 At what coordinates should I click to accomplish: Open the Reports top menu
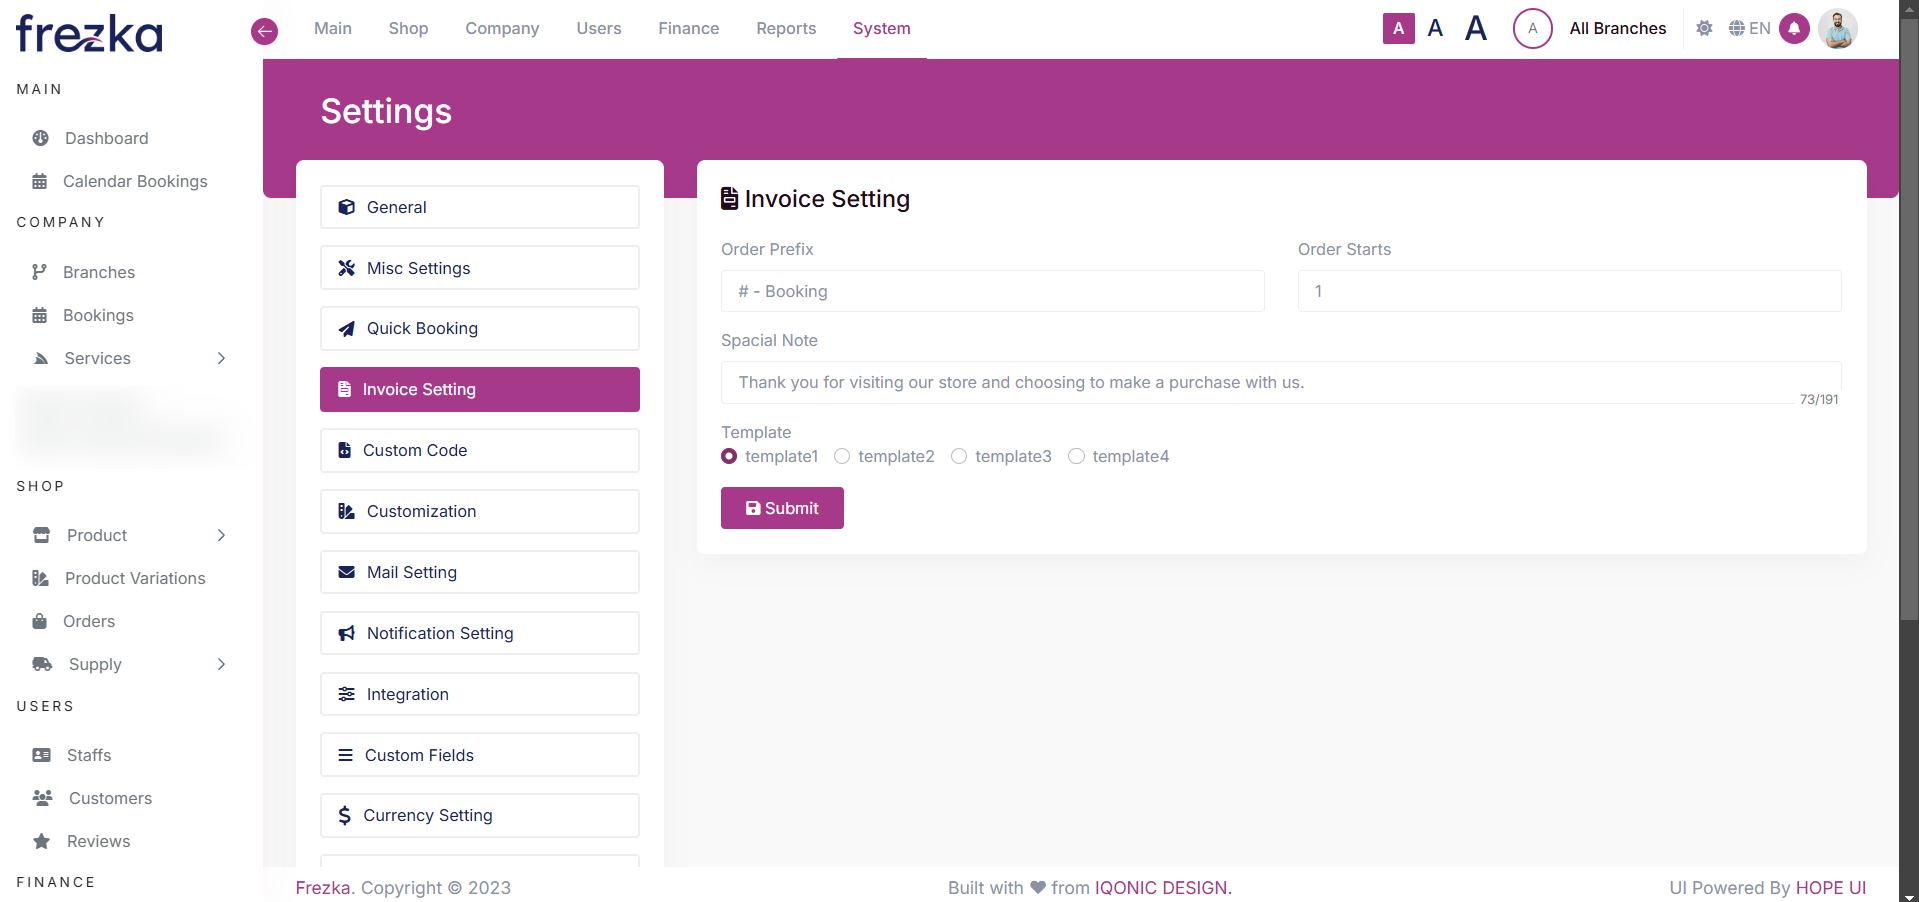[786, 29]
